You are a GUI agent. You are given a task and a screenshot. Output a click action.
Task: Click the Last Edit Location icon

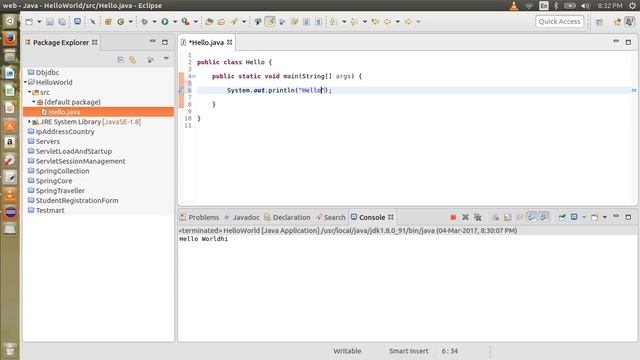tap(375, 22)
